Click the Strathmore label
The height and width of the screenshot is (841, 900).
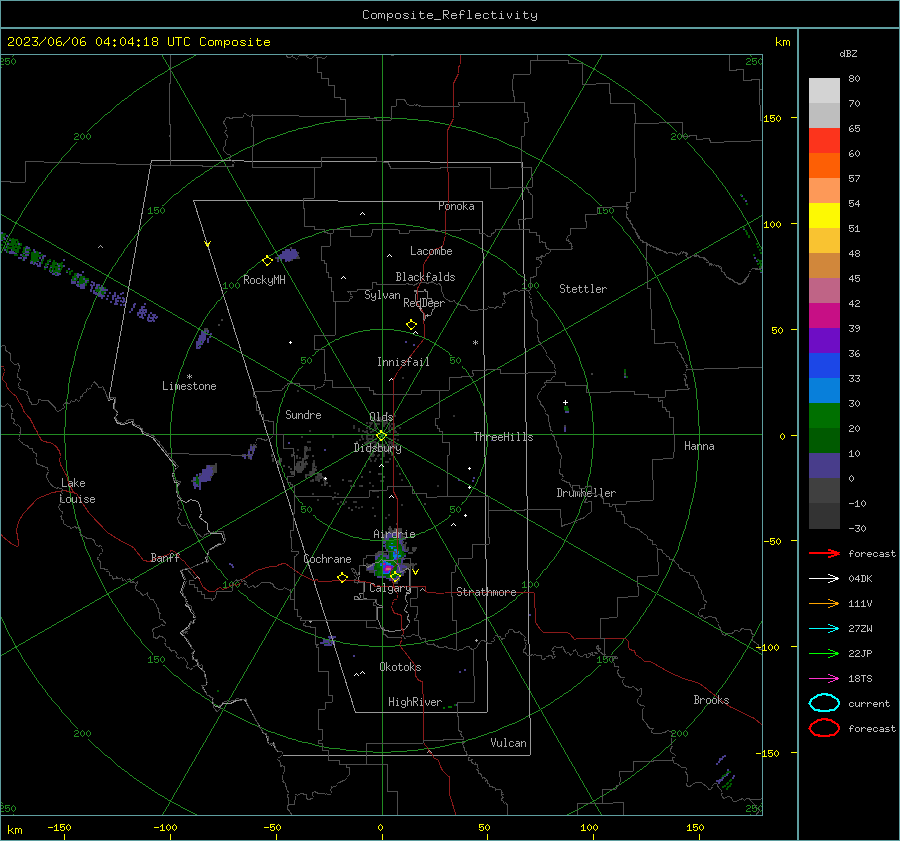pyautogui.click(x=486, y=592)
